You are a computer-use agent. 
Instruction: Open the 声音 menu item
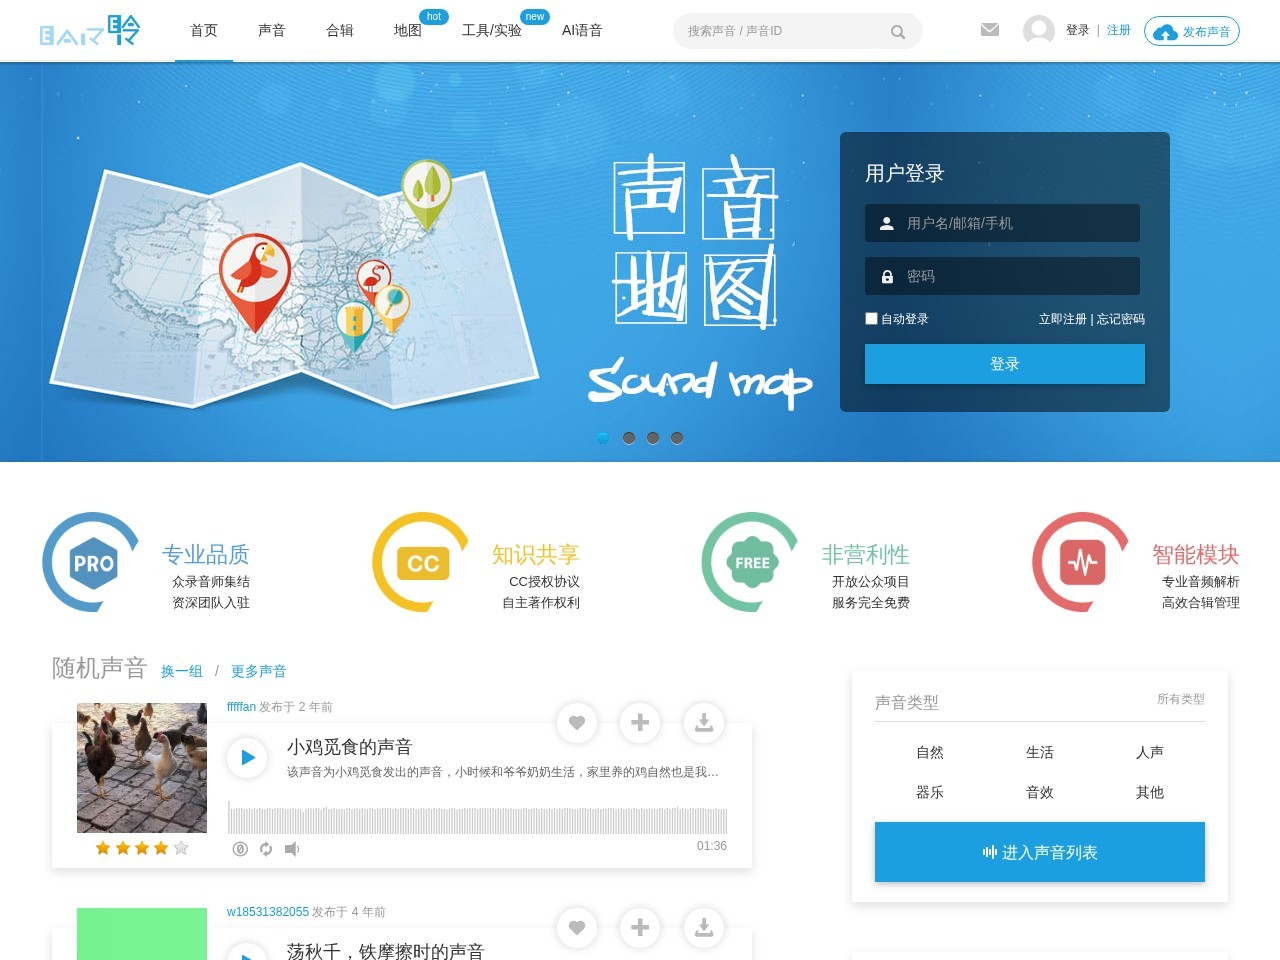(272, 31)
